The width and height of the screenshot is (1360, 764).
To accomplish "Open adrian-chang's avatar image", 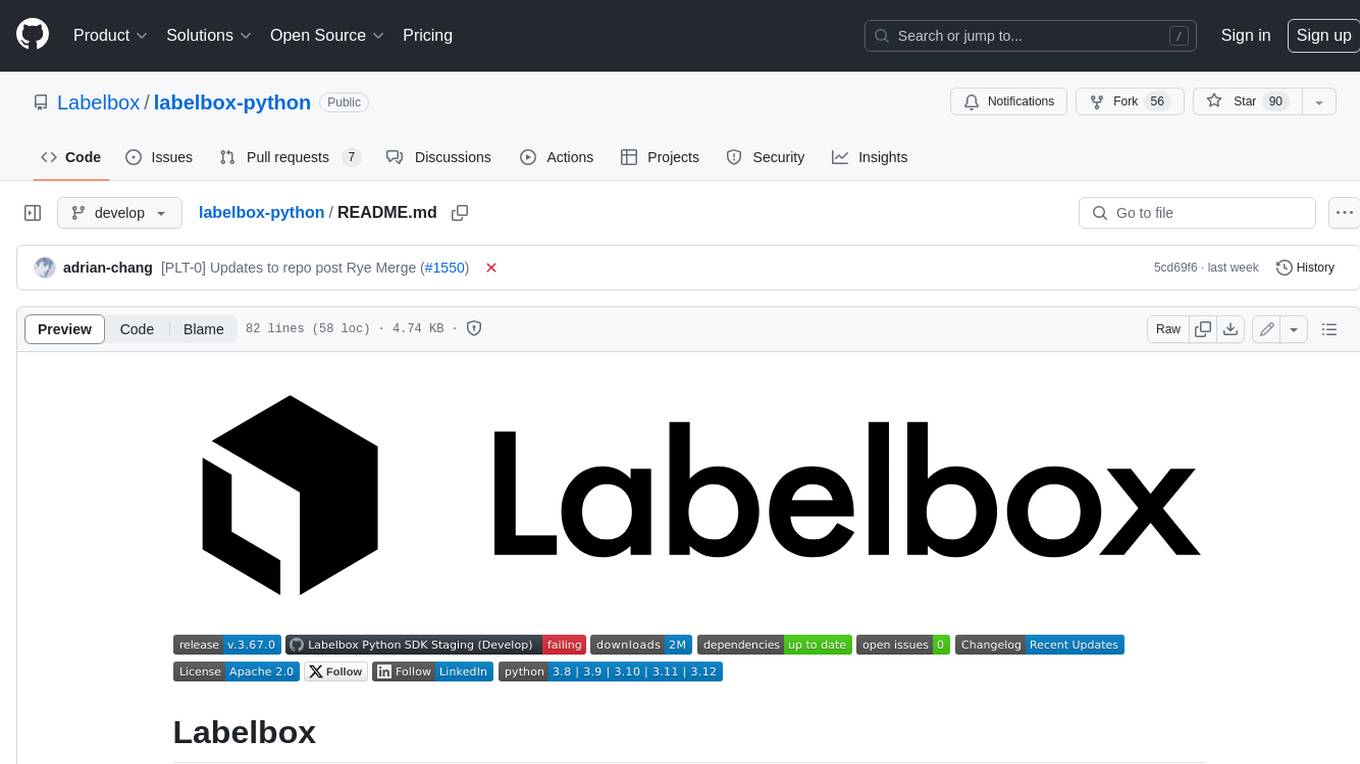I will tap(44, 268).
